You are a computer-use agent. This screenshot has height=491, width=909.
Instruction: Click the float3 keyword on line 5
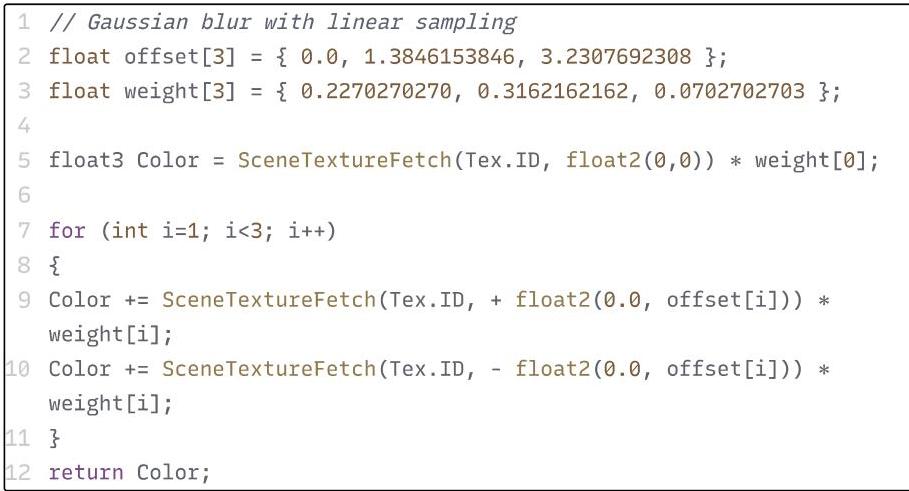85,160
